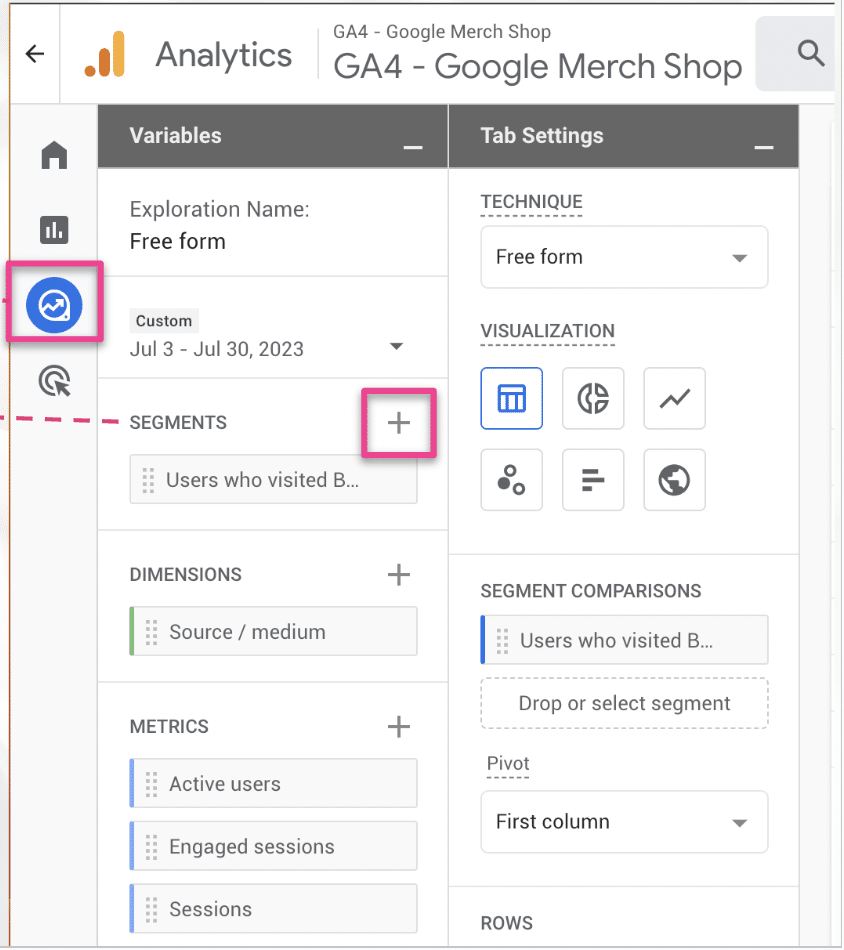
Task: Minimize the Variables panel
Action: pyautogui.click(x=412, y=146)
